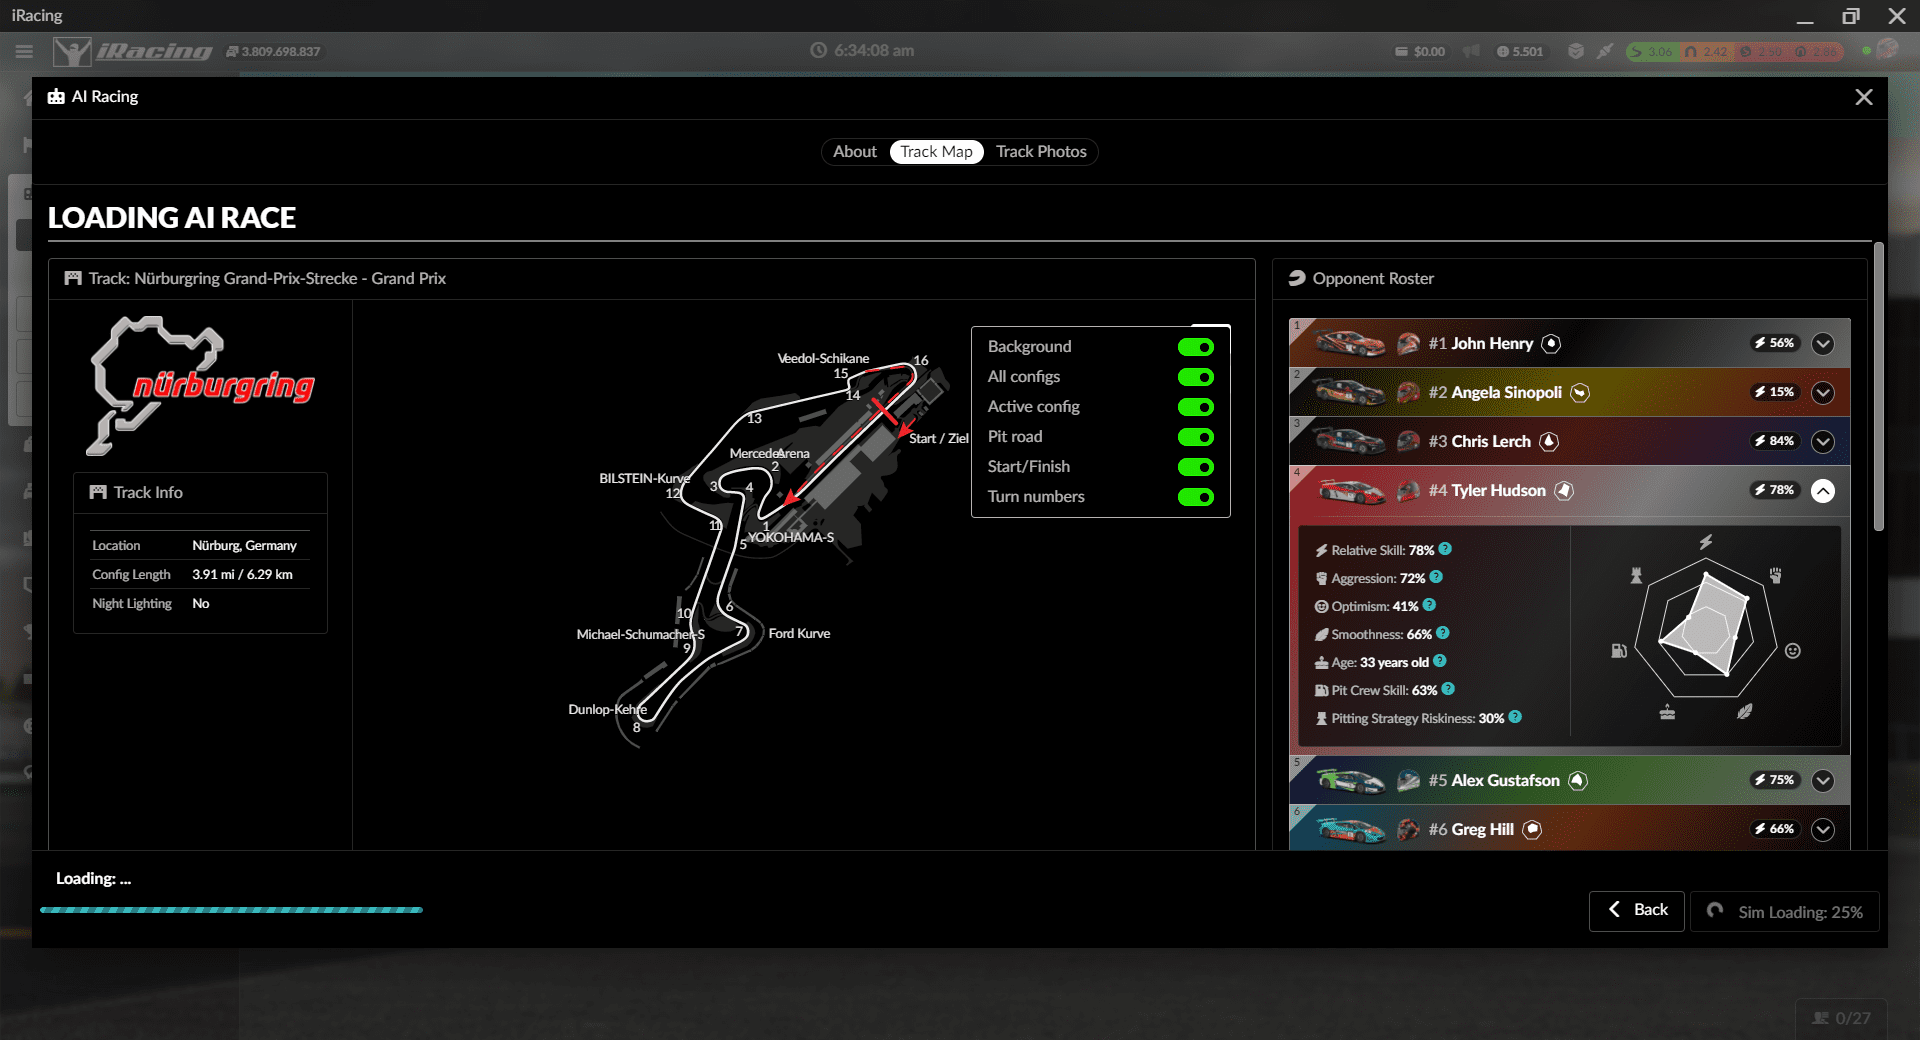Click Angela Sinopoli's helmet icon

(1408, 393)
